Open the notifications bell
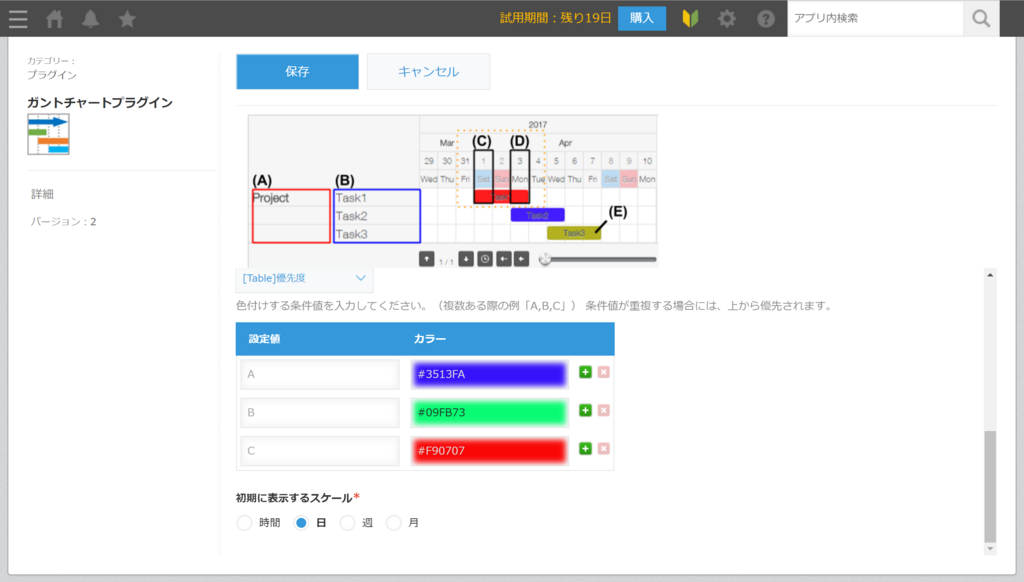The image size is (1024, 582). tap(91, 19)
